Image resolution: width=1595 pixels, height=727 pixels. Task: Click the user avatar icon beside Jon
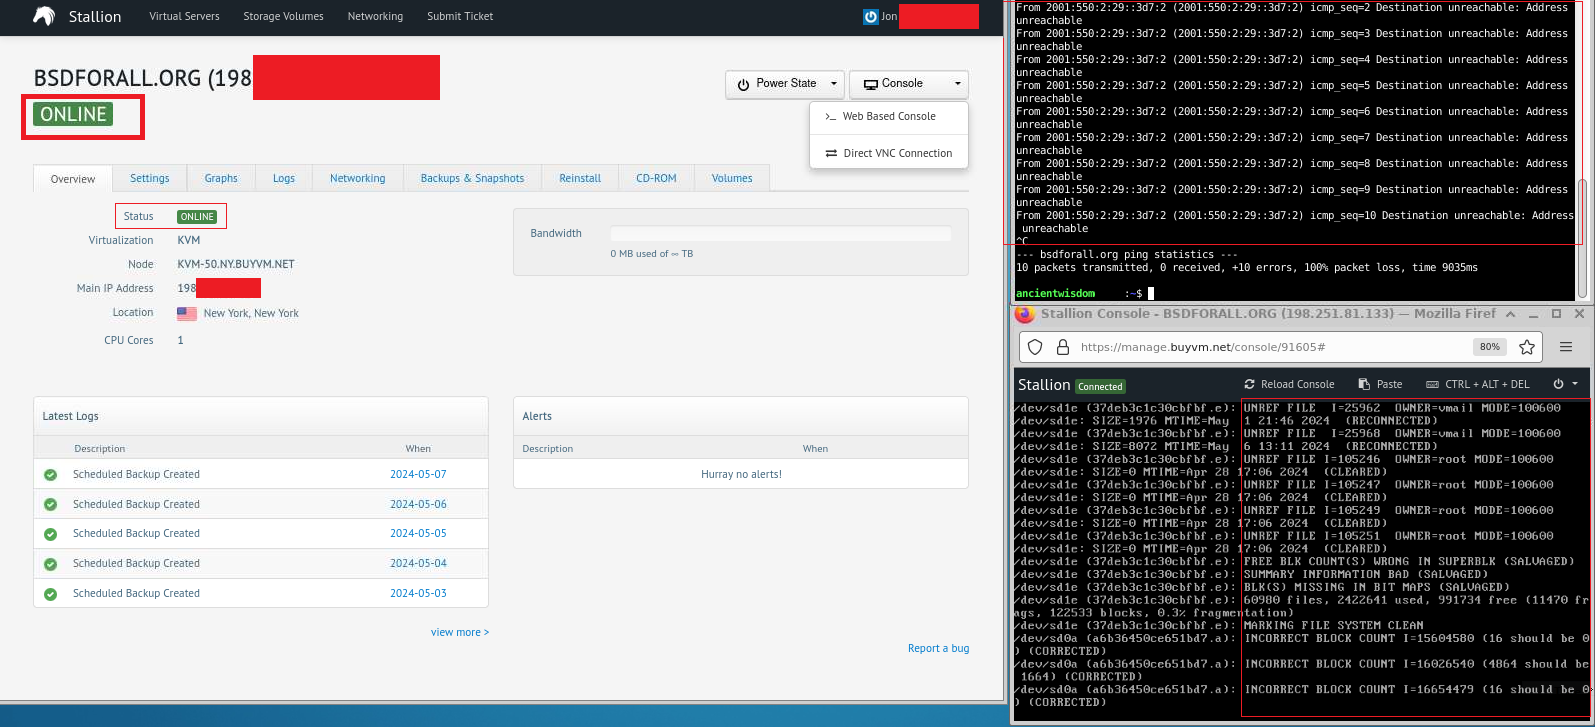(x=870, y=16)
